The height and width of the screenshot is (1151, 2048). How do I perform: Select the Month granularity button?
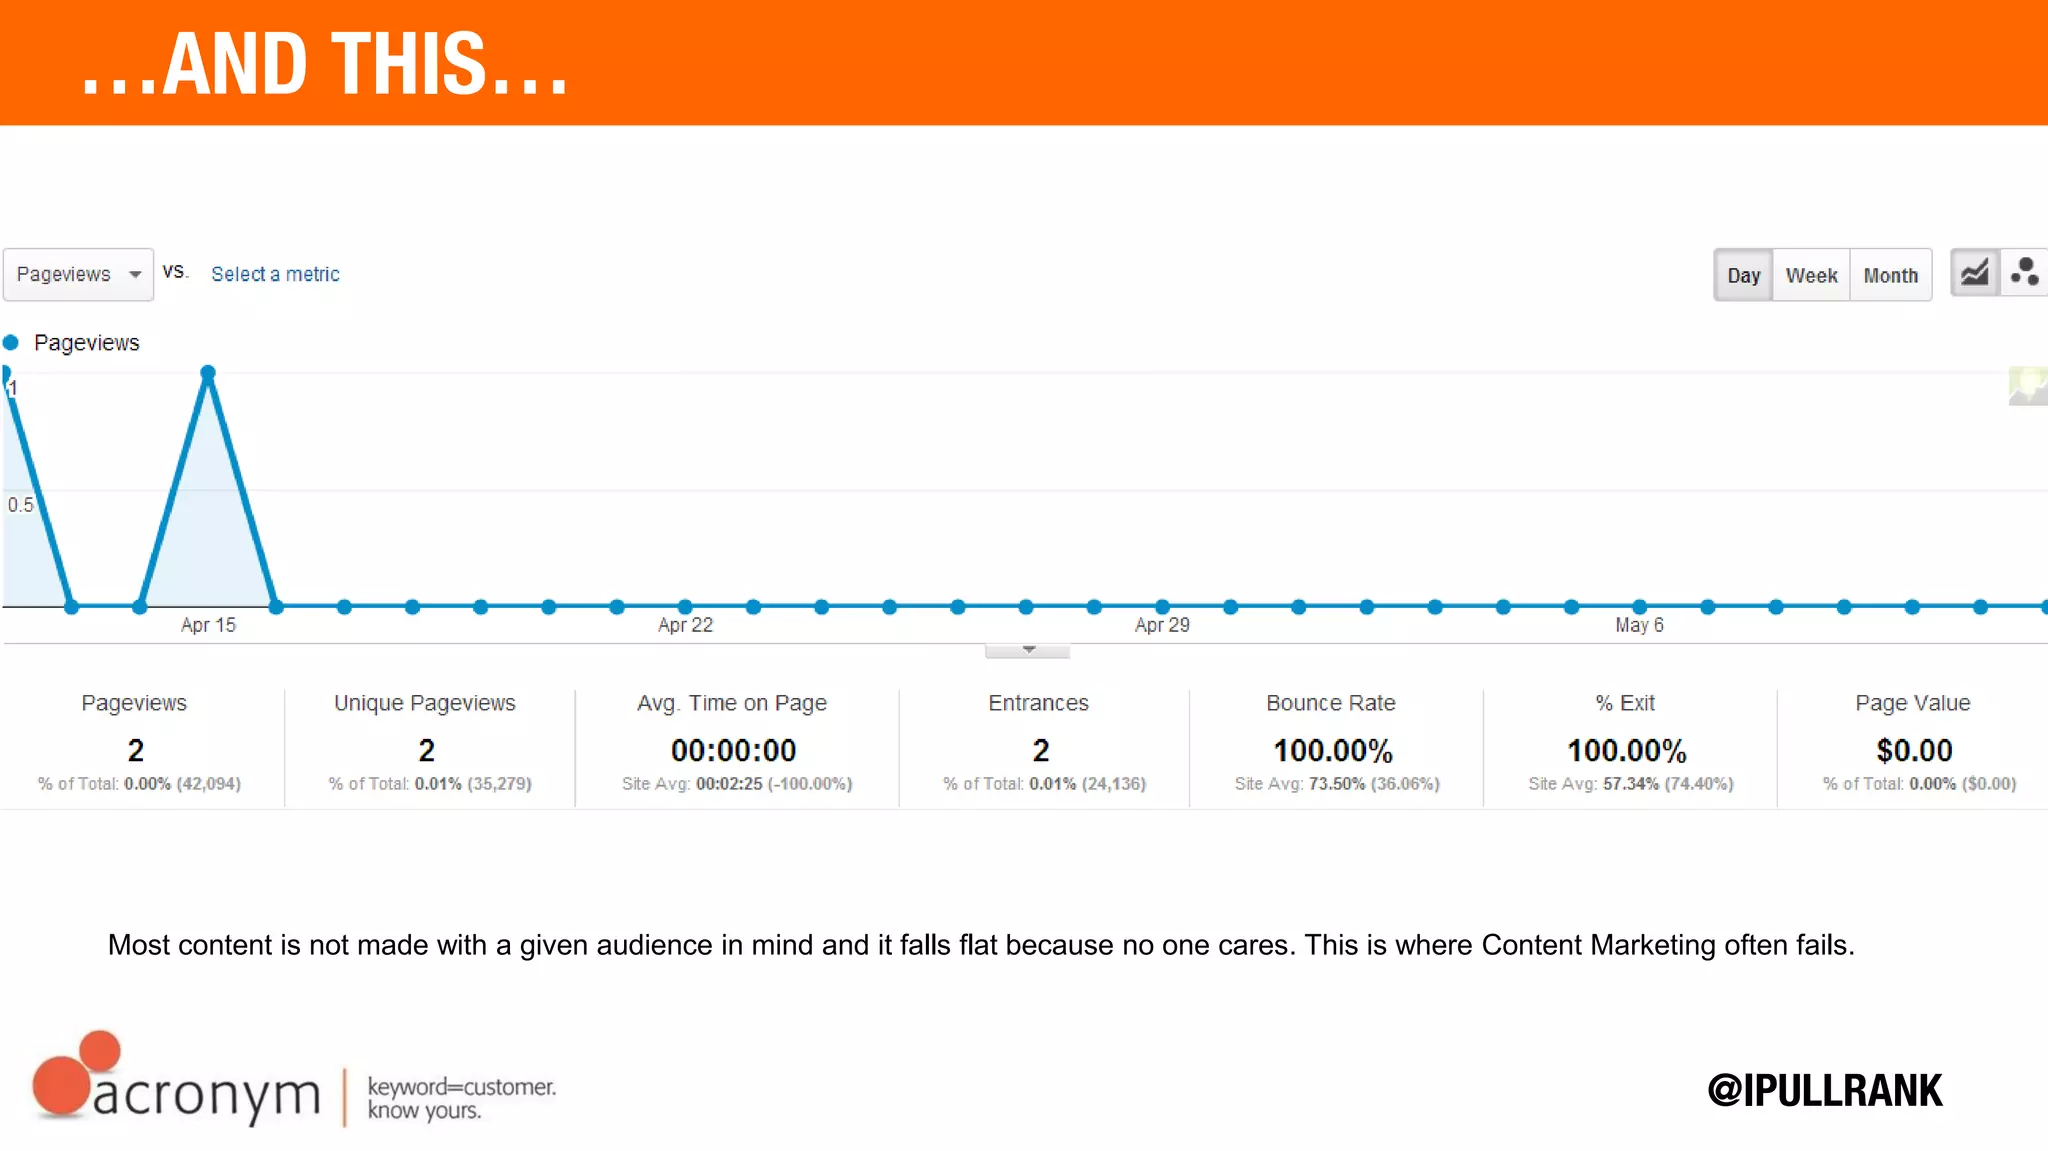[x=1890, y=275]
